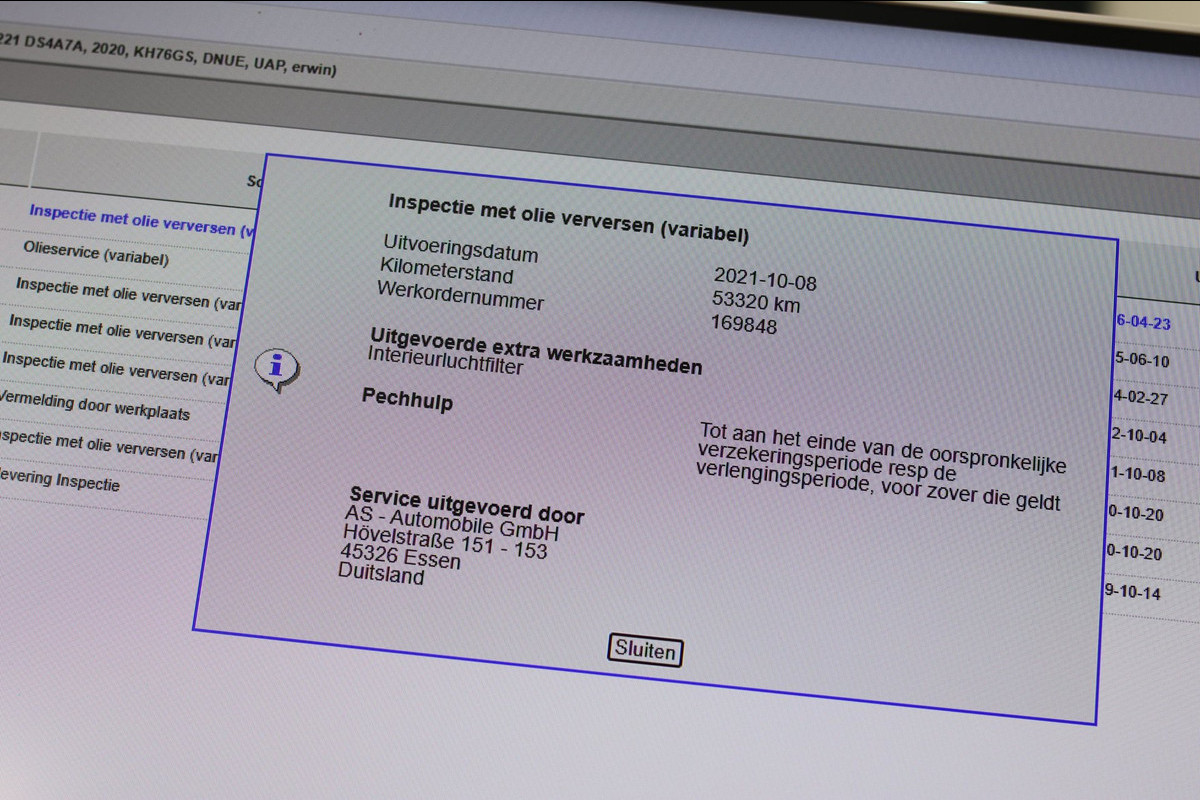The image size is (1200, 800).
Task: Click the Interieurluchtfilter text
Action: click(445, 361)
